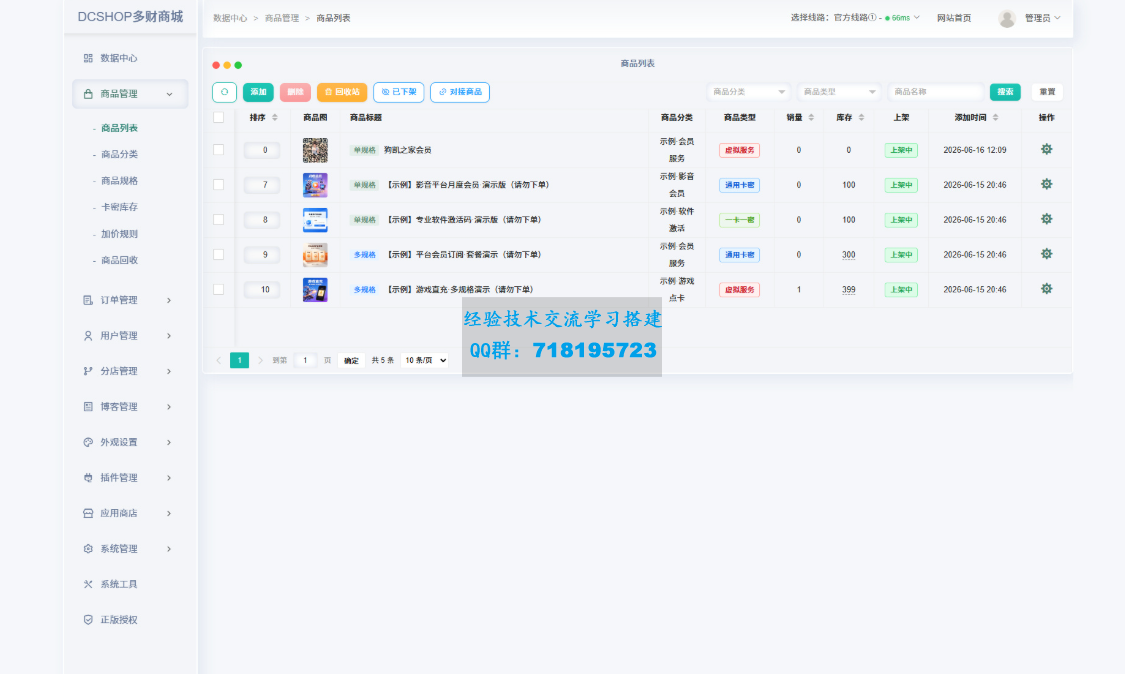Open gear menu for 平台会员订阅 row
Image resolution: width=1125 pixels, height=674 pixels.
(x=1046, y=254)
